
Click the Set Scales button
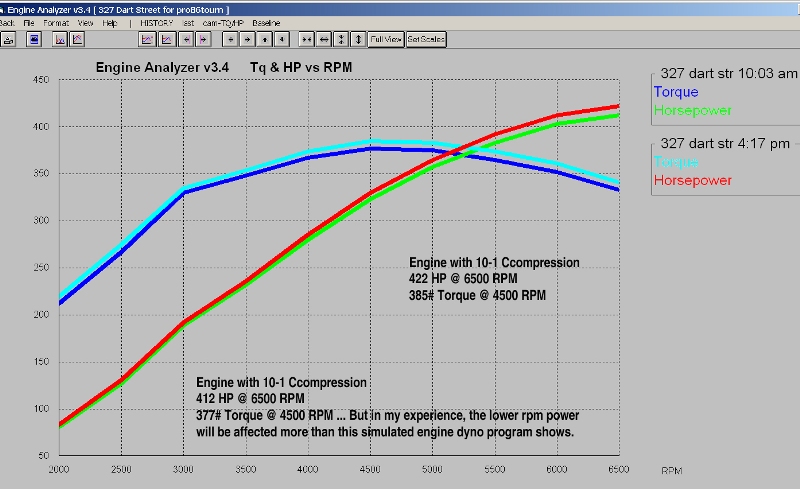(x=426, y=39)
